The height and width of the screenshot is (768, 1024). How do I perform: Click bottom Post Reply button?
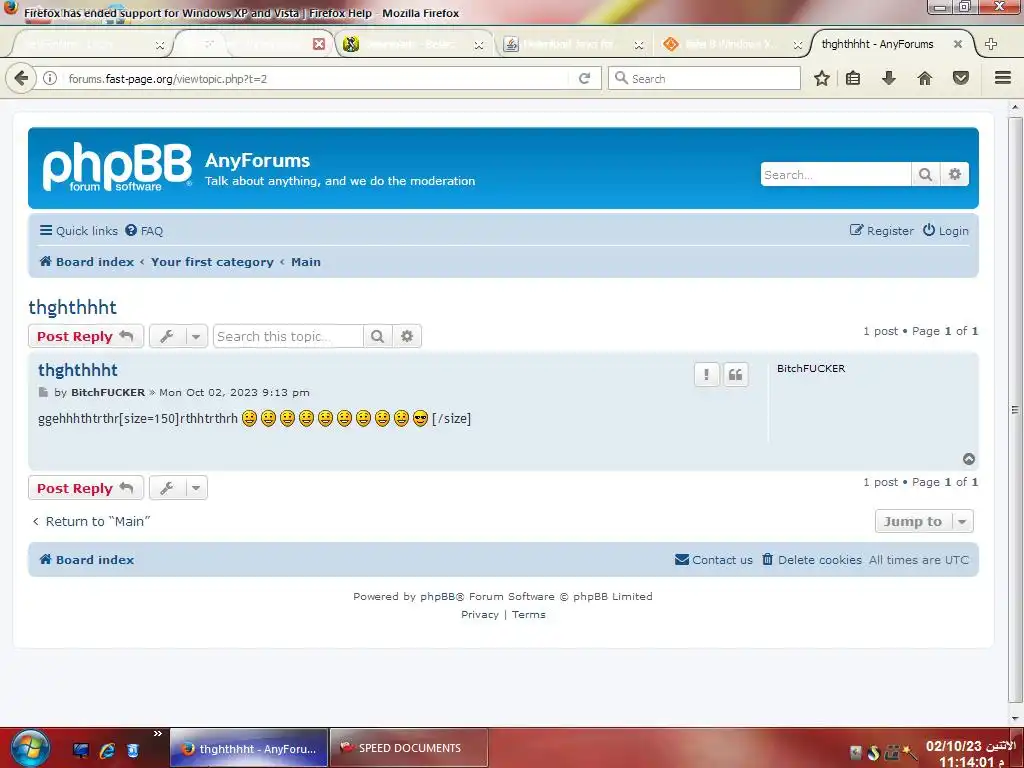pos(86,488)
